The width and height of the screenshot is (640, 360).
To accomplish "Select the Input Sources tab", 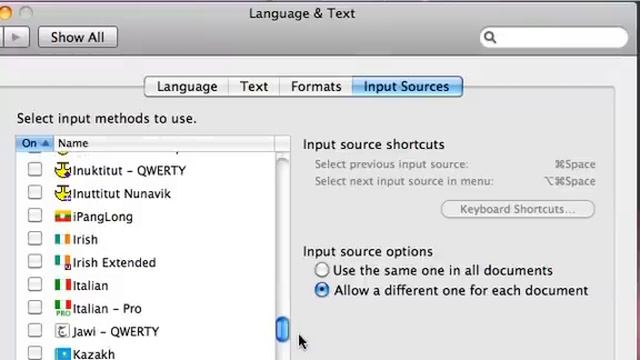I will 407,87.
